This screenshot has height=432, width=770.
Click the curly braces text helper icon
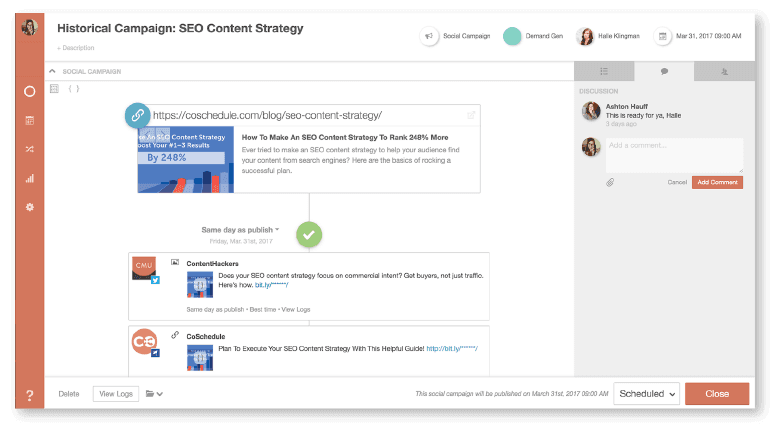[x=73, y=90]
